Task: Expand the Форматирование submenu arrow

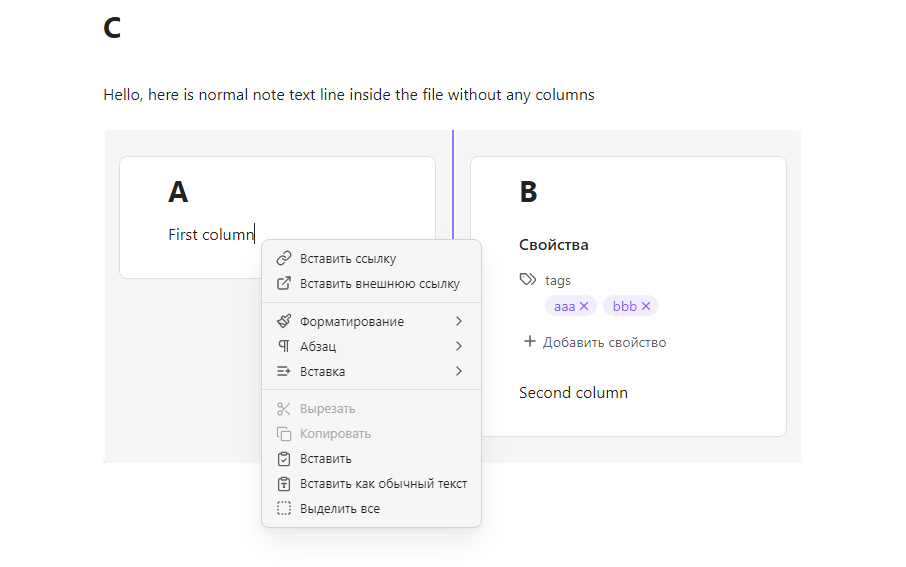Action: [459, 322]
